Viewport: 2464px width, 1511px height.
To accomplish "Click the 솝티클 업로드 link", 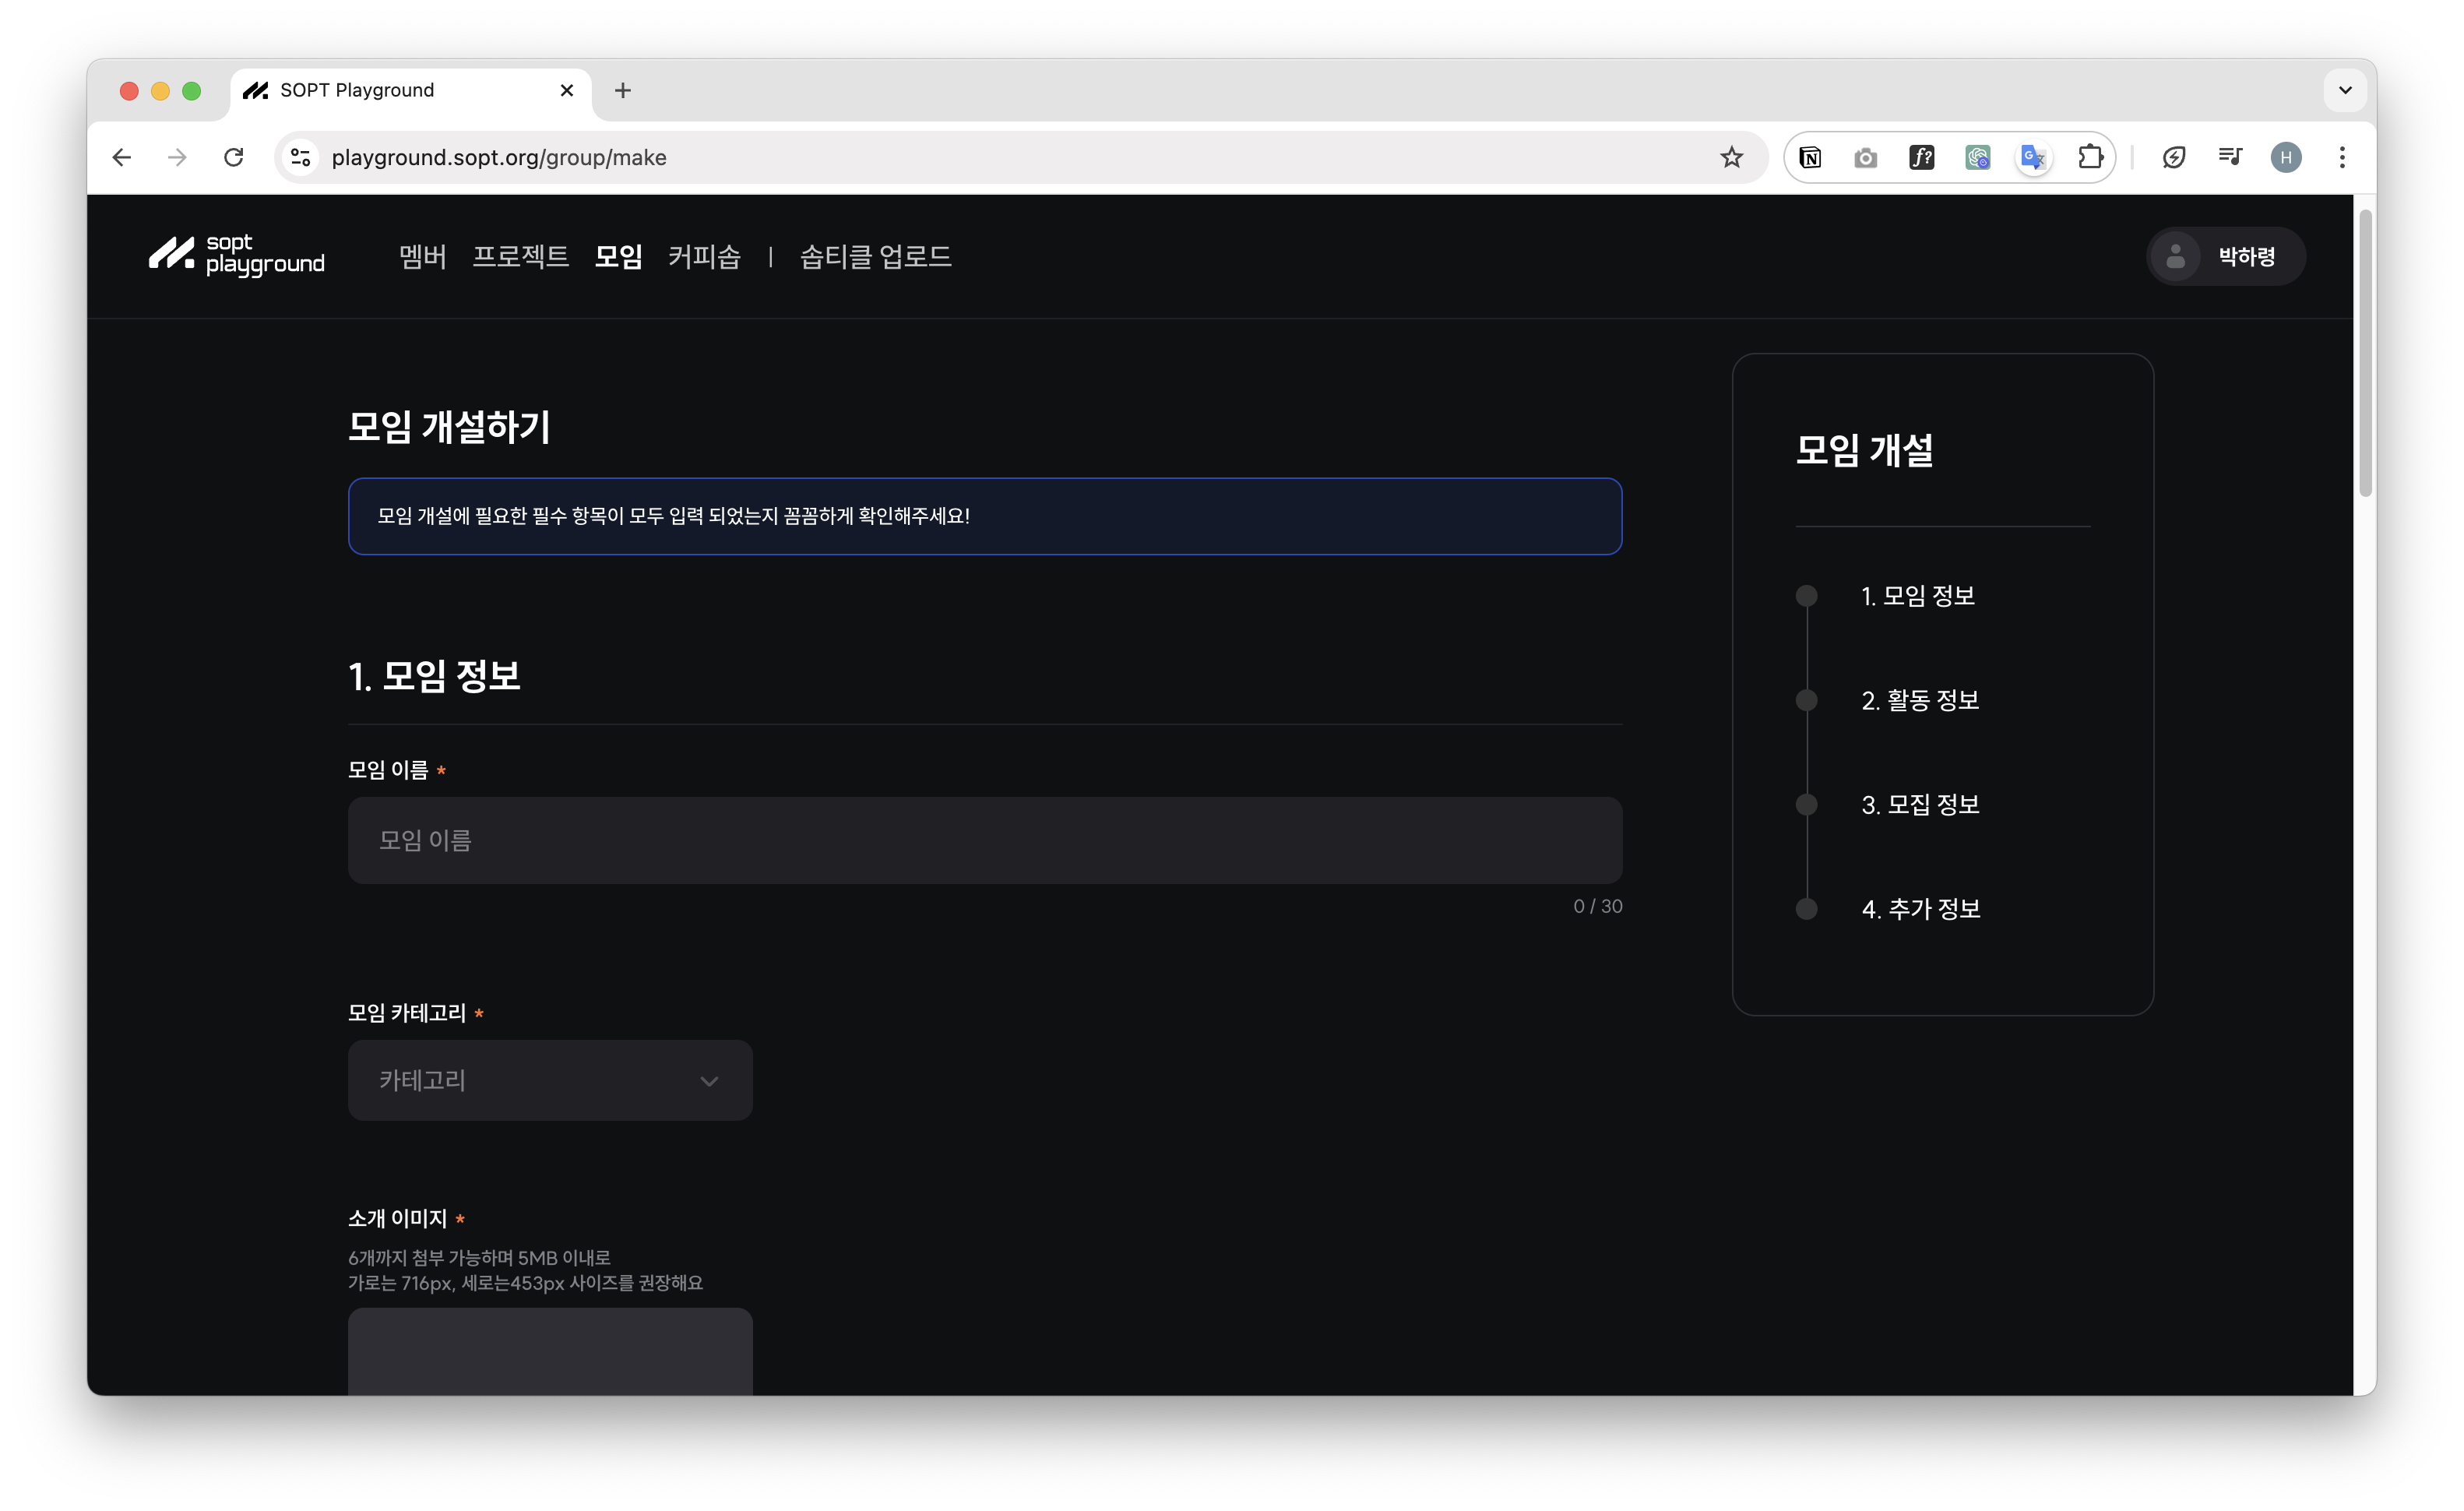I will click(875, 257).
